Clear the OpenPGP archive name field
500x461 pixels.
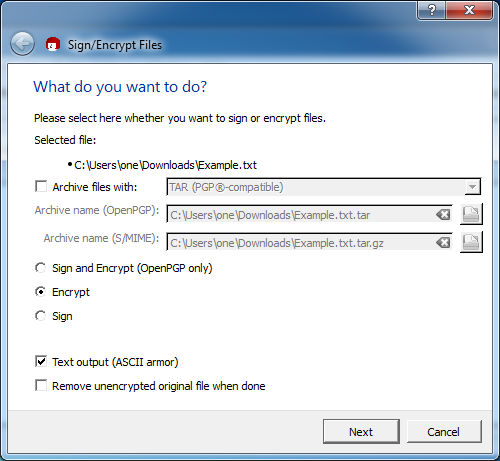(443, 215)
